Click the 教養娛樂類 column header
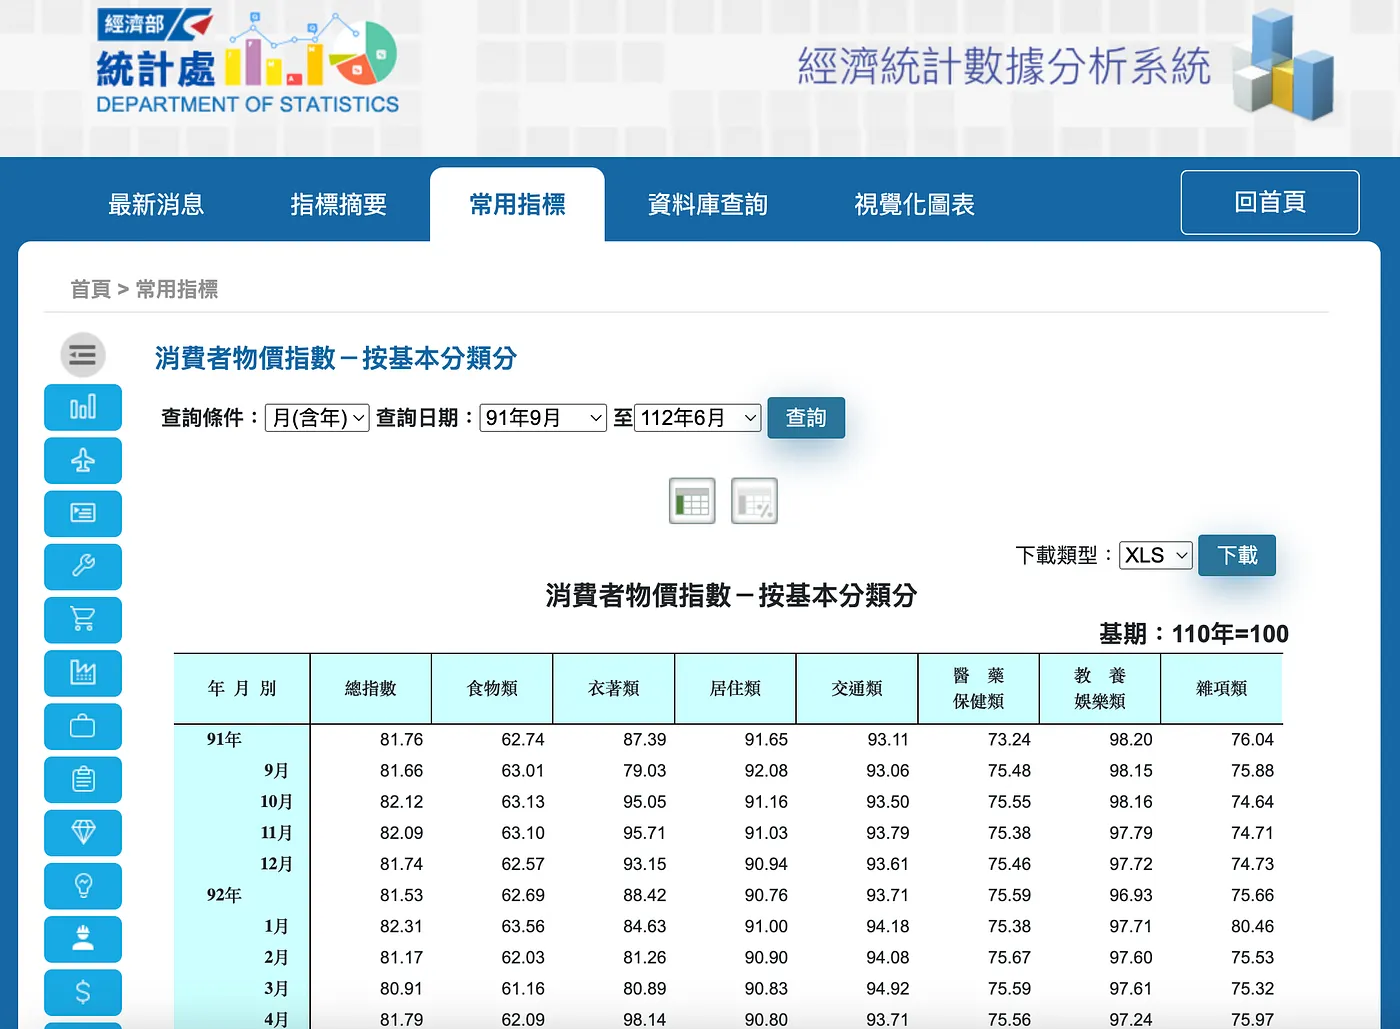This screenshot has width=1400, height=1029. [x=1100, y=688]
